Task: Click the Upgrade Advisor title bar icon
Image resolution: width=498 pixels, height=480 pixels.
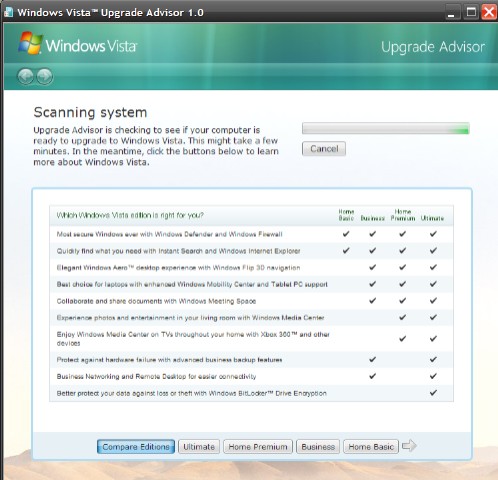Action: point(8,12)
